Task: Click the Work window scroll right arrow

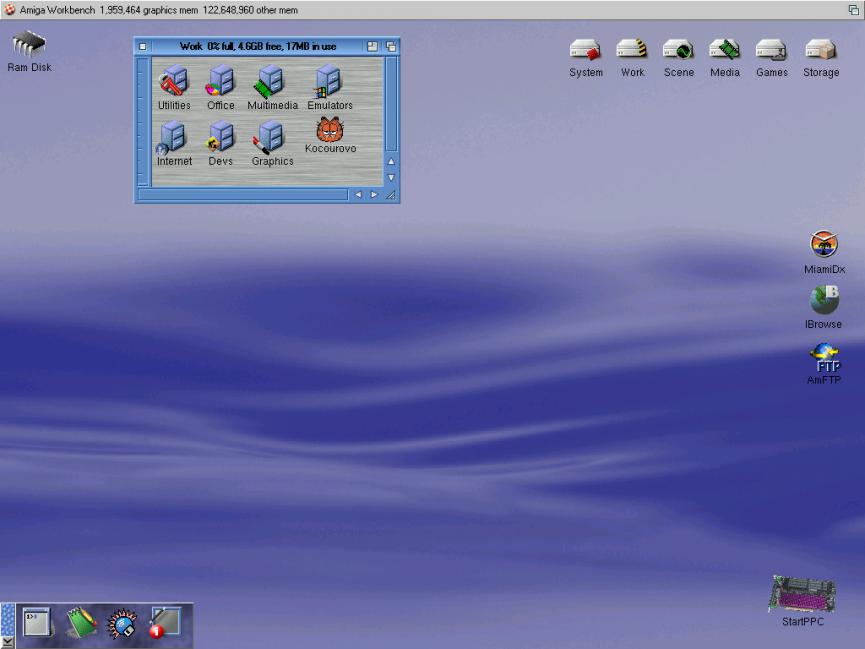Action: (x=375, y=195)
